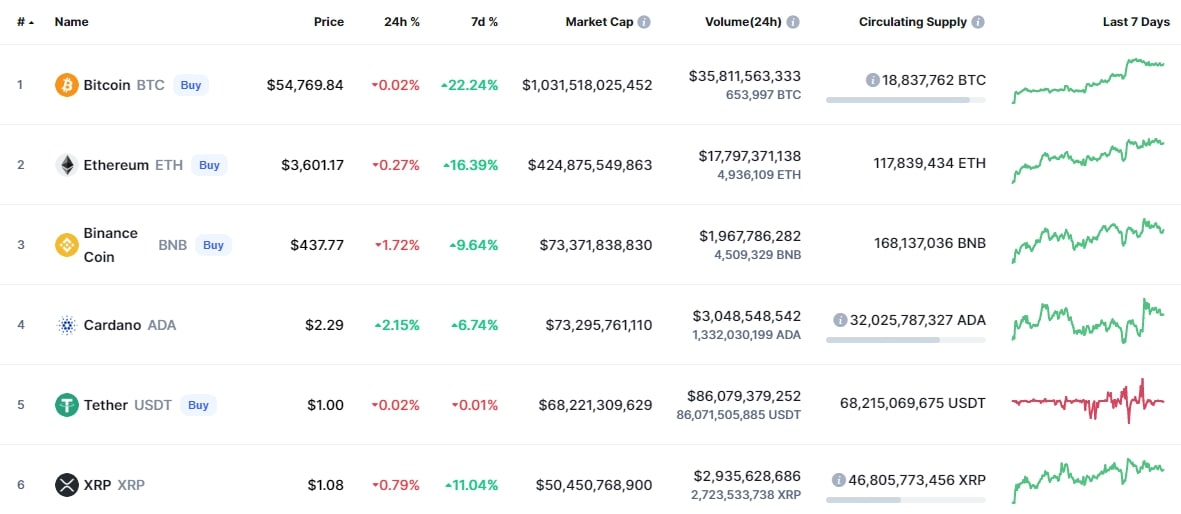Click Cardano price $2.29
1181x514 pixels.
[325, 326]
